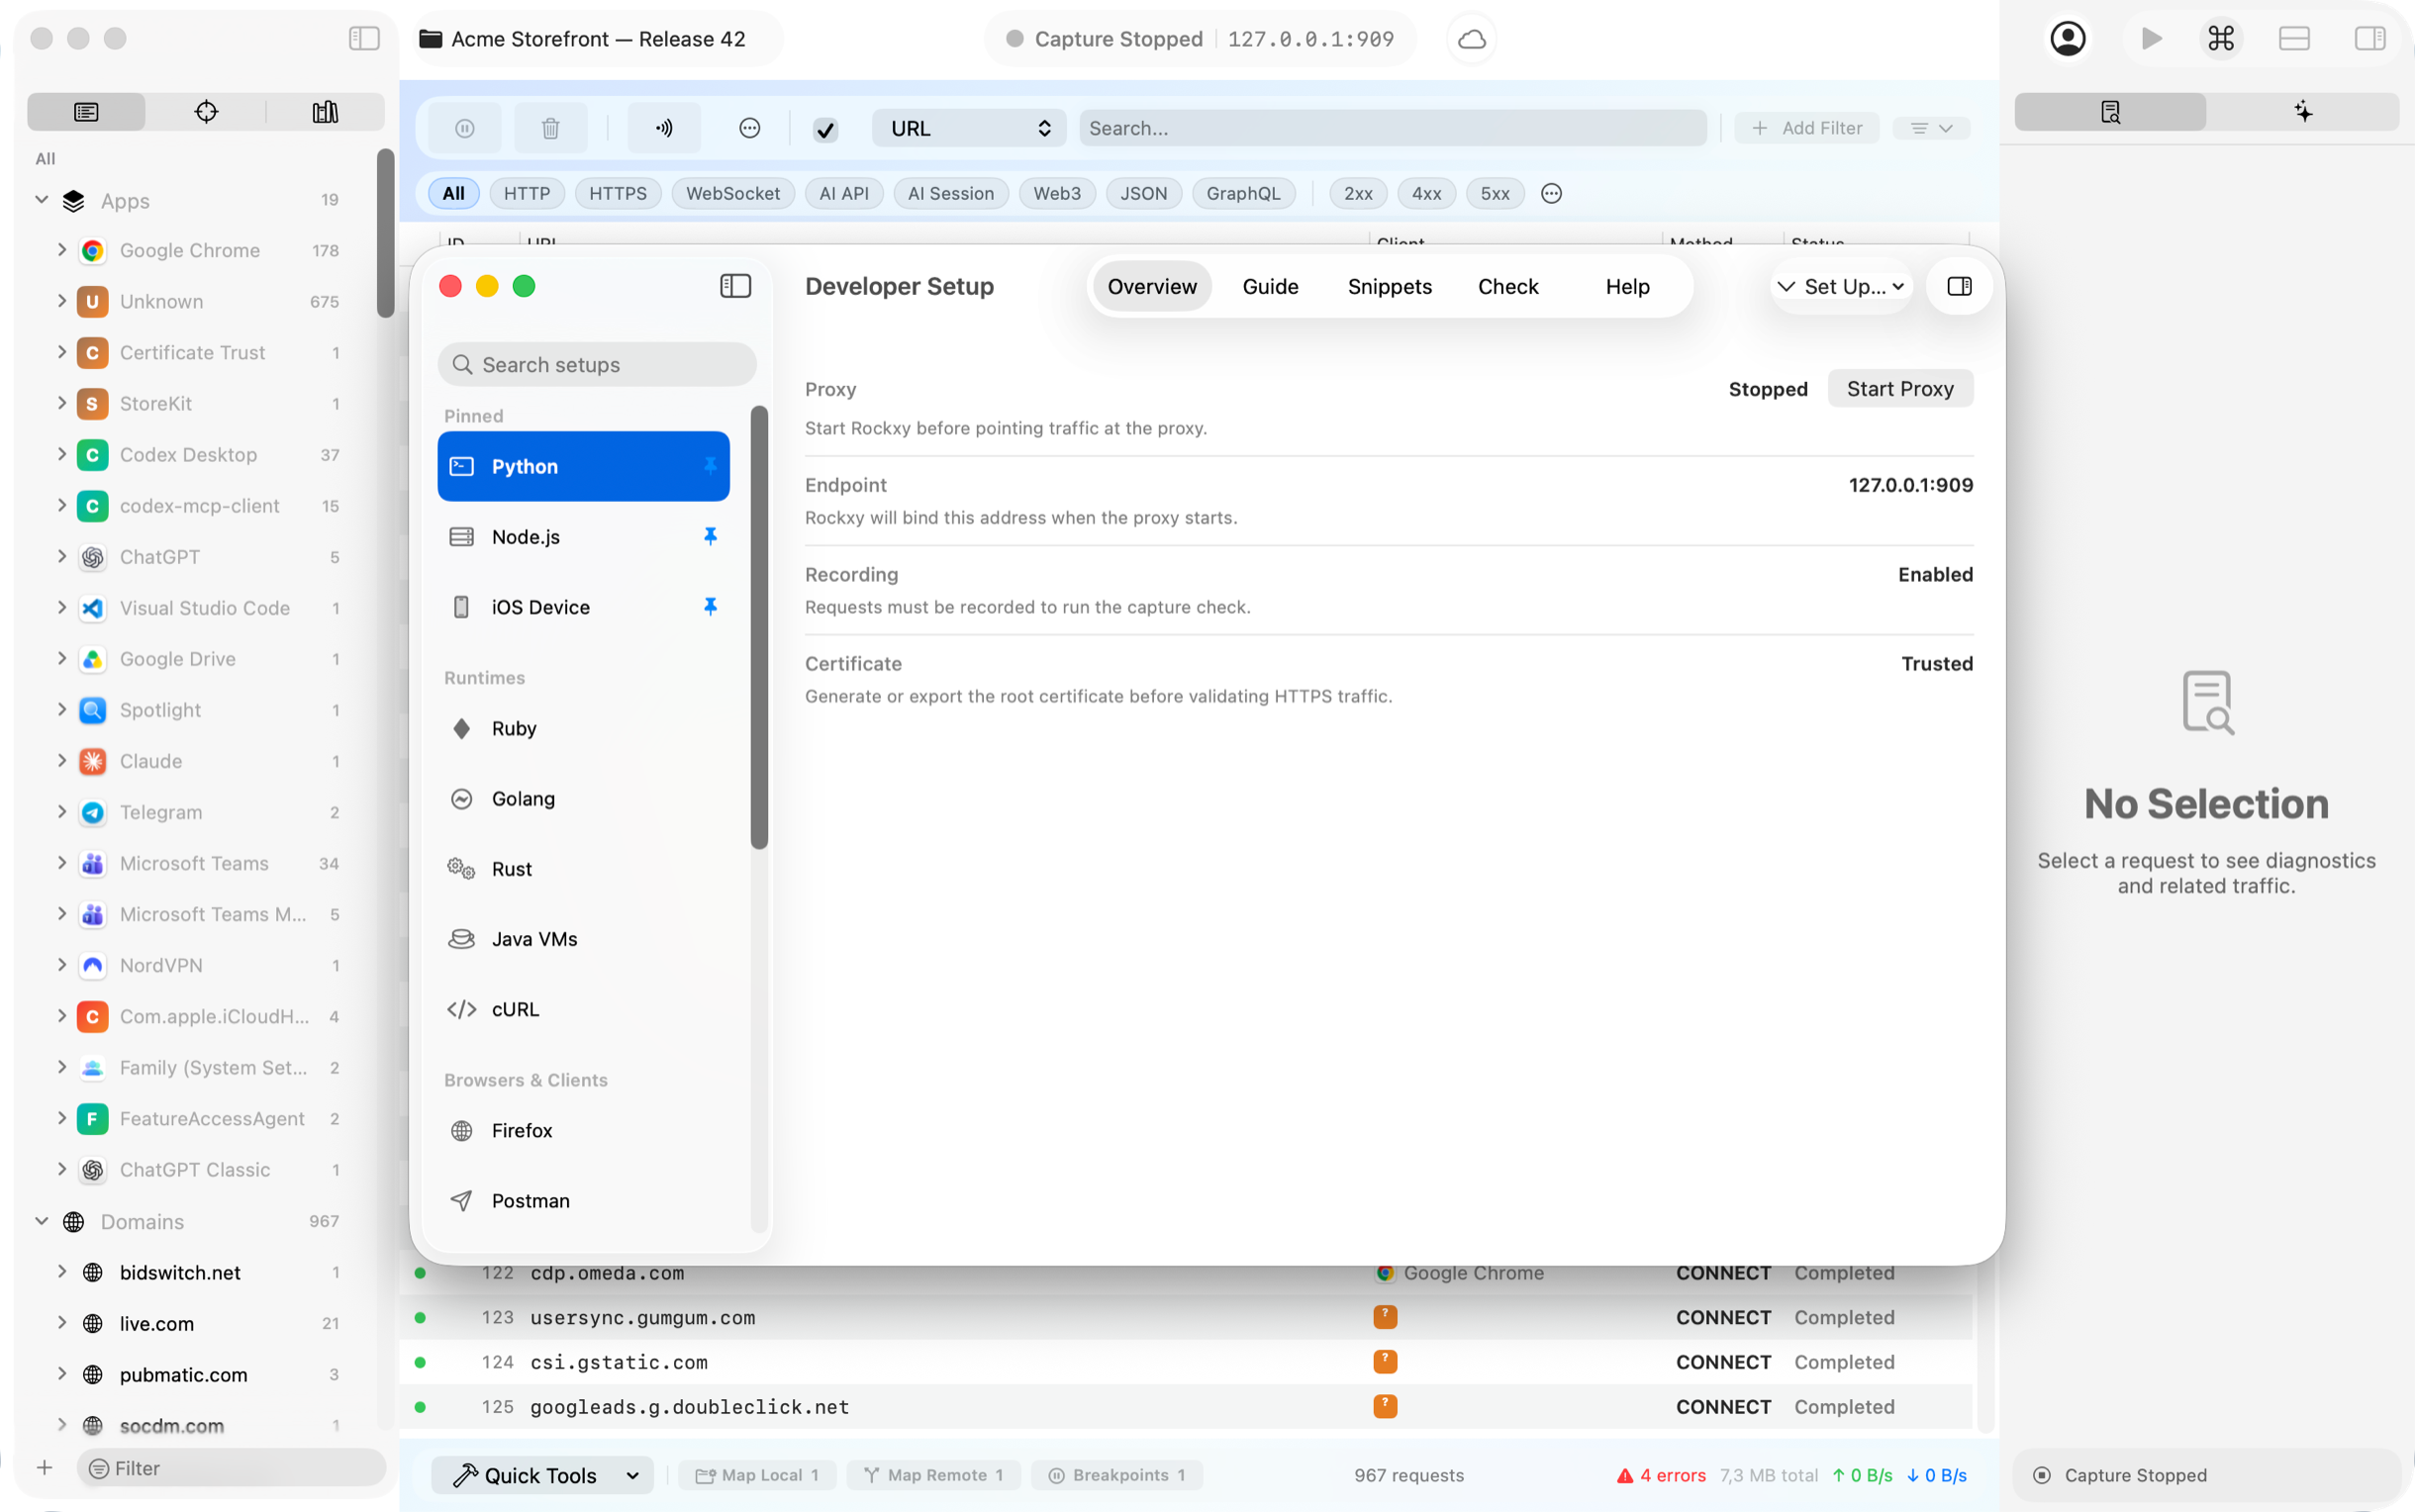Collapse the Domains tree group
This screenshot has width=2415, height=1512.
coord(41,1221)
